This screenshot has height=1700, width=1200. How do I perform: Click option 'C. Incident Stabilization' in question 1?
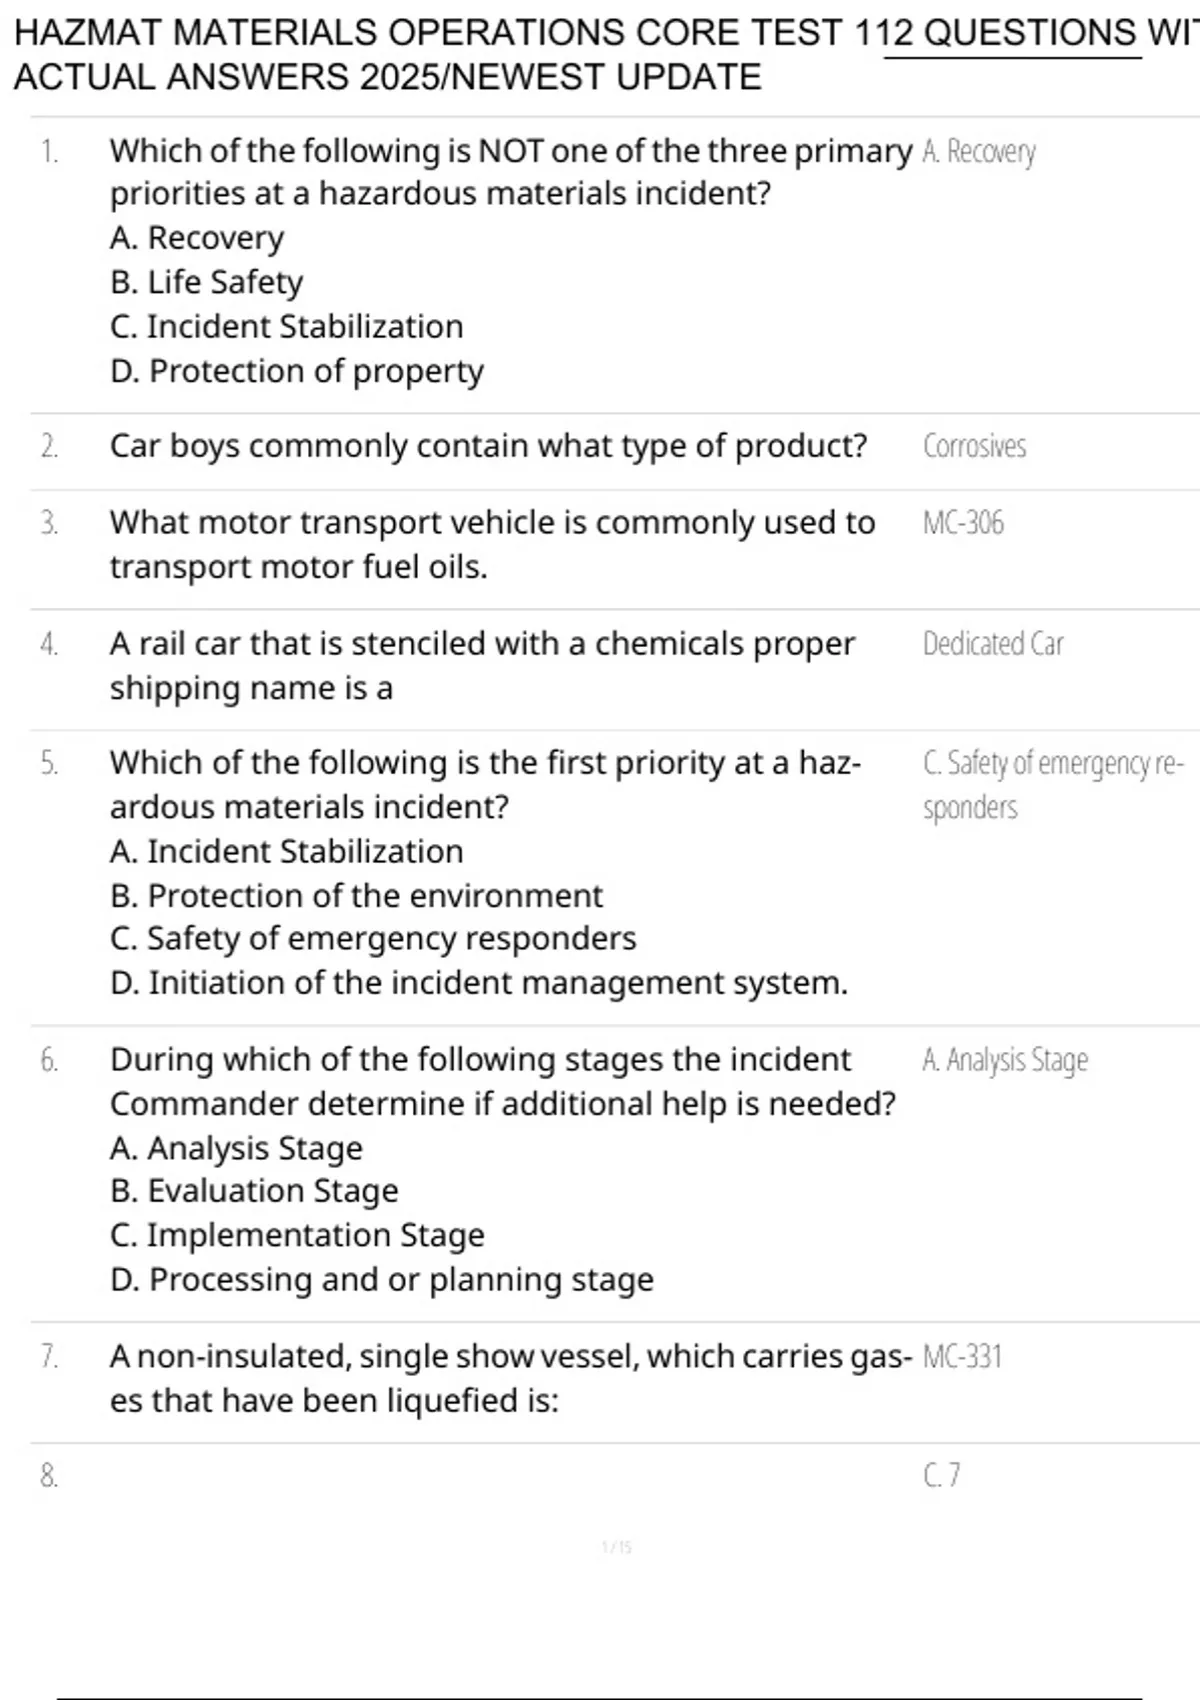[286, 326]
